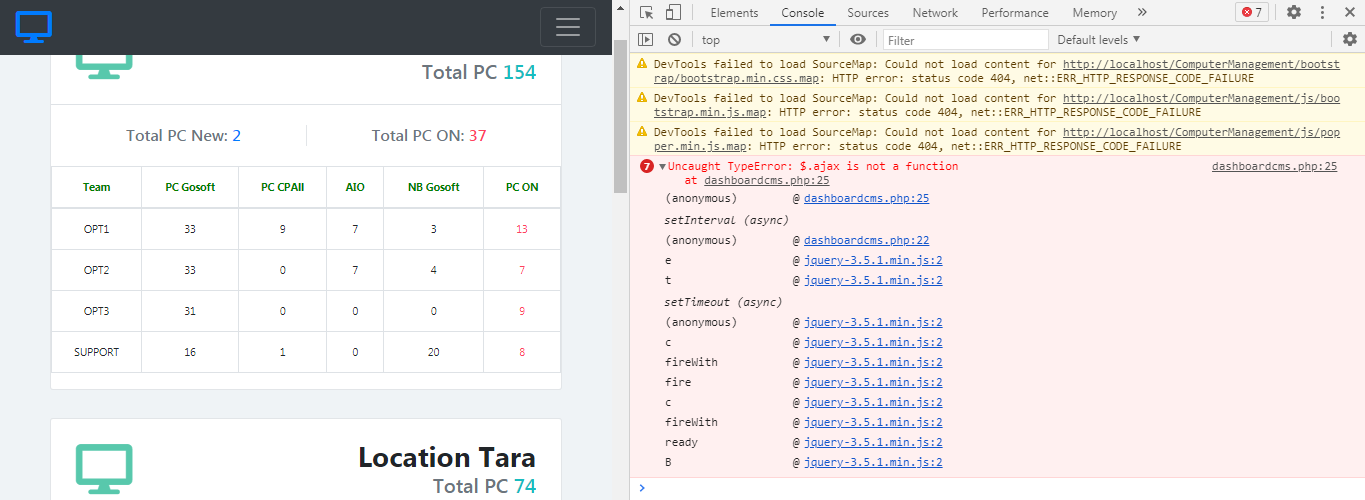1365x500 pixels.
Task: Show more DevTools tabs chevron
Action: [1142, 13]
